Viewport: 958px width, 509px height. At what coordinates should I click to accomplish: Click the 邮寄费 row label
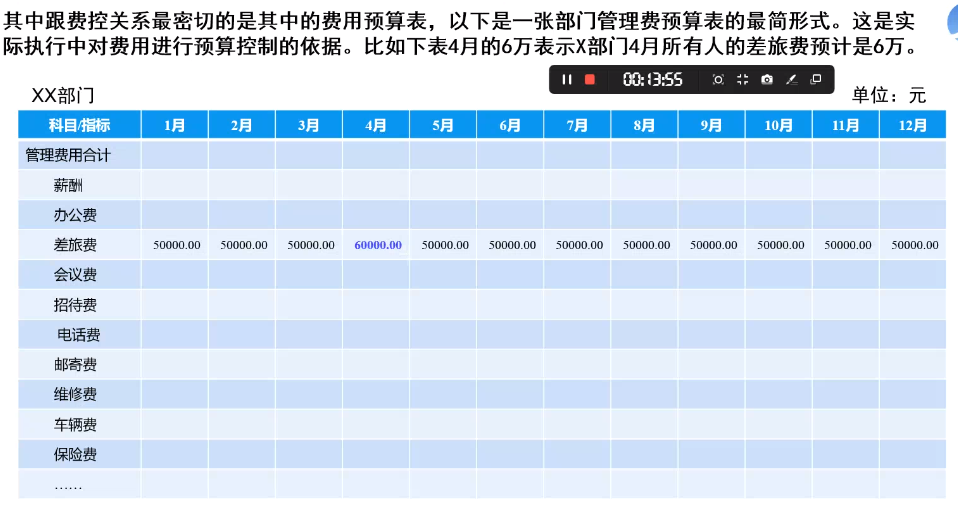[75, 365]
